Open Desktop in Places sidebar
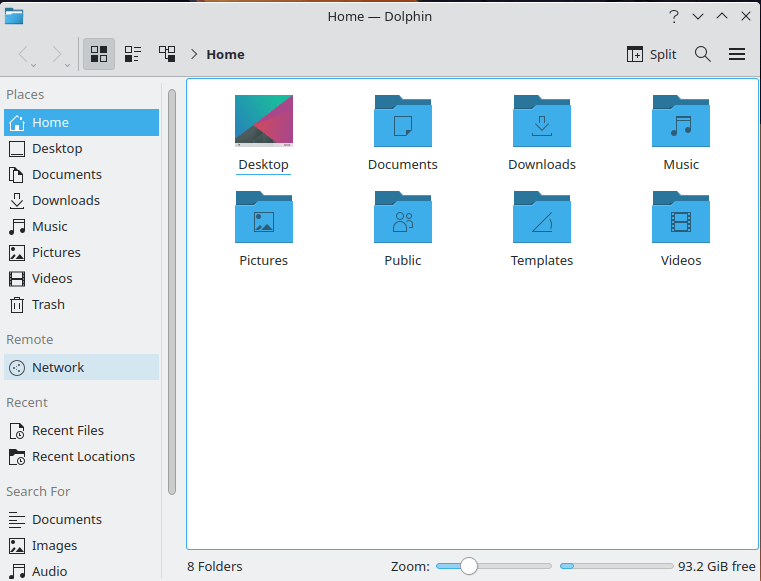 82,149
